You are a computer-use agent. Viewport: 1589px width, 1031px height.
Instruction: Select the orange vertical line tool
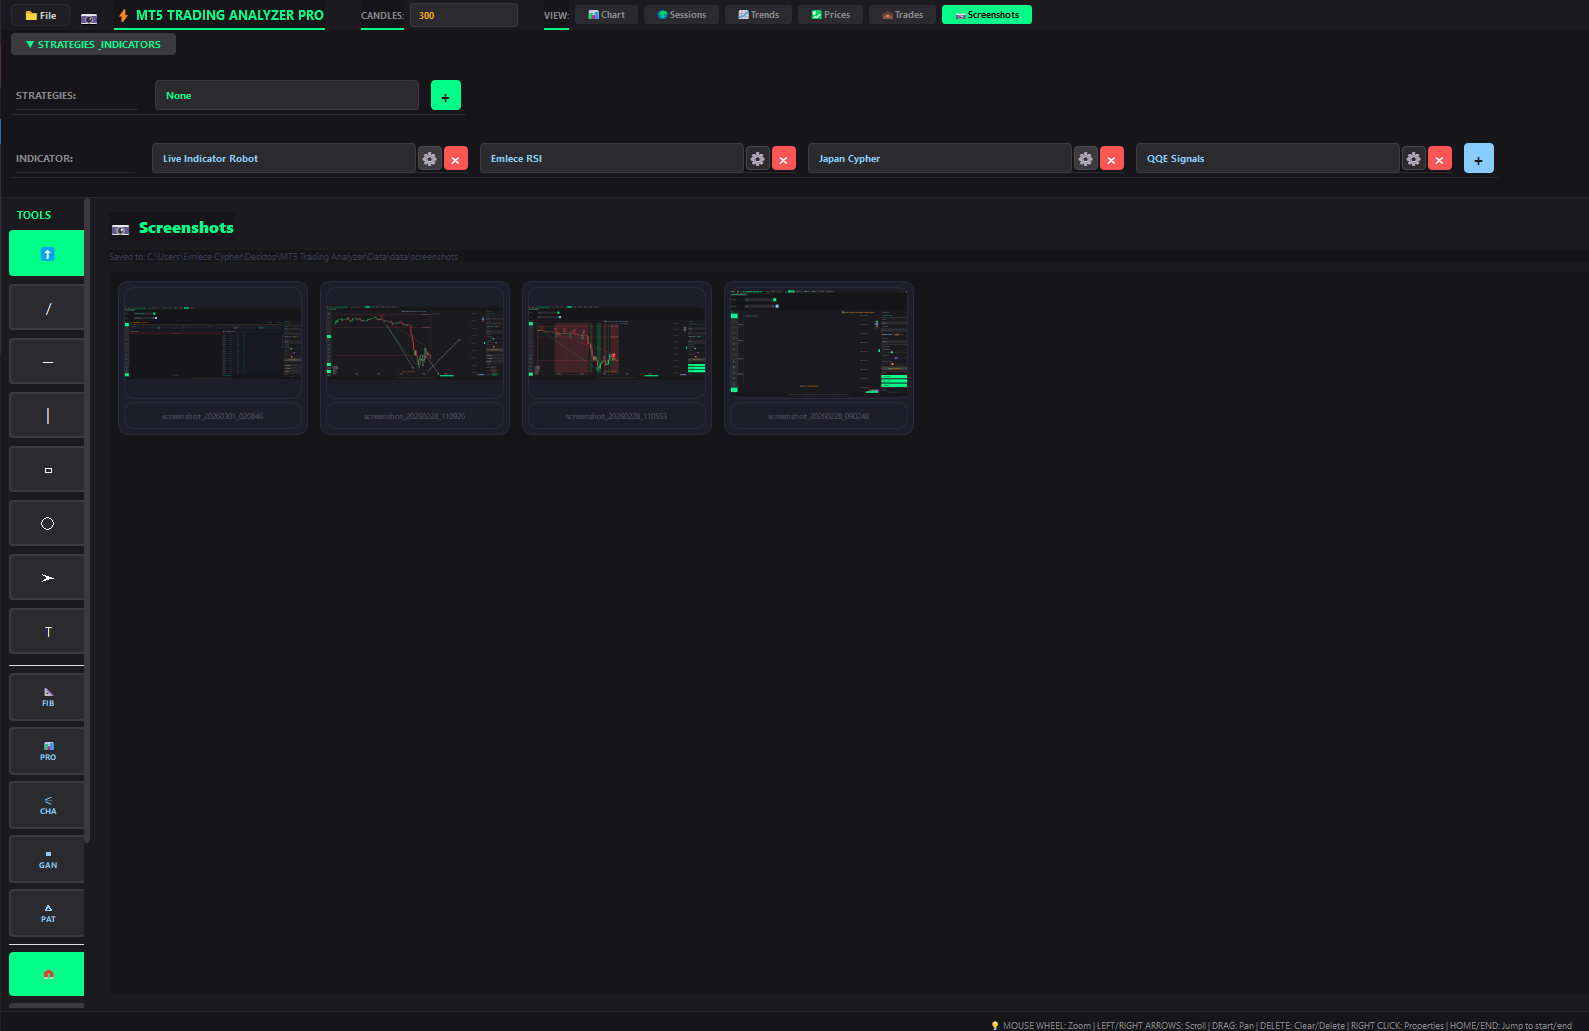47,416
